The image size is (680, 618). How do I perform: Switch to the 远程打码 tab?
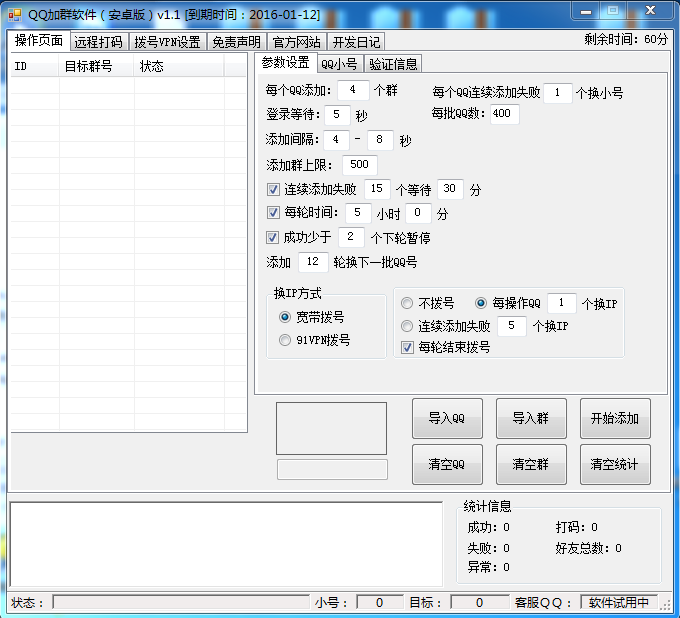[x=98, y=42]
